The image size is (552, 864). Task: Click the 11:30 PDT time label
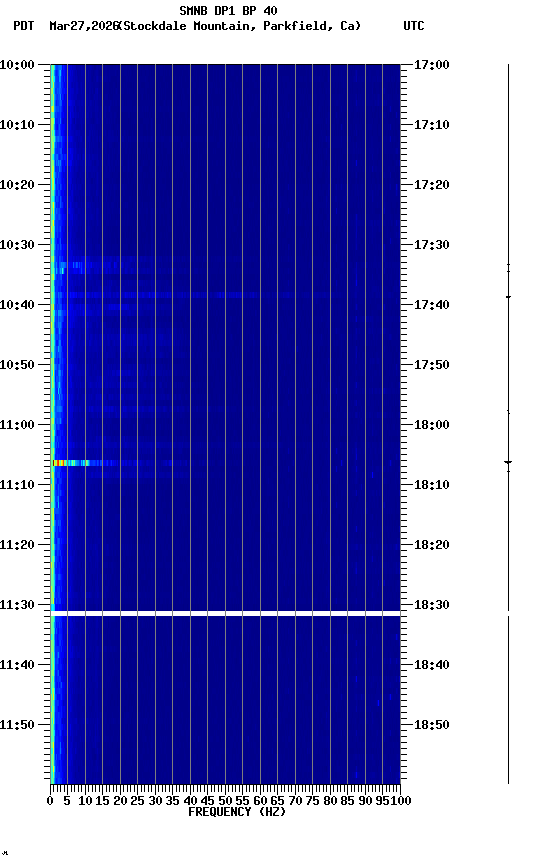click(17, 606)
